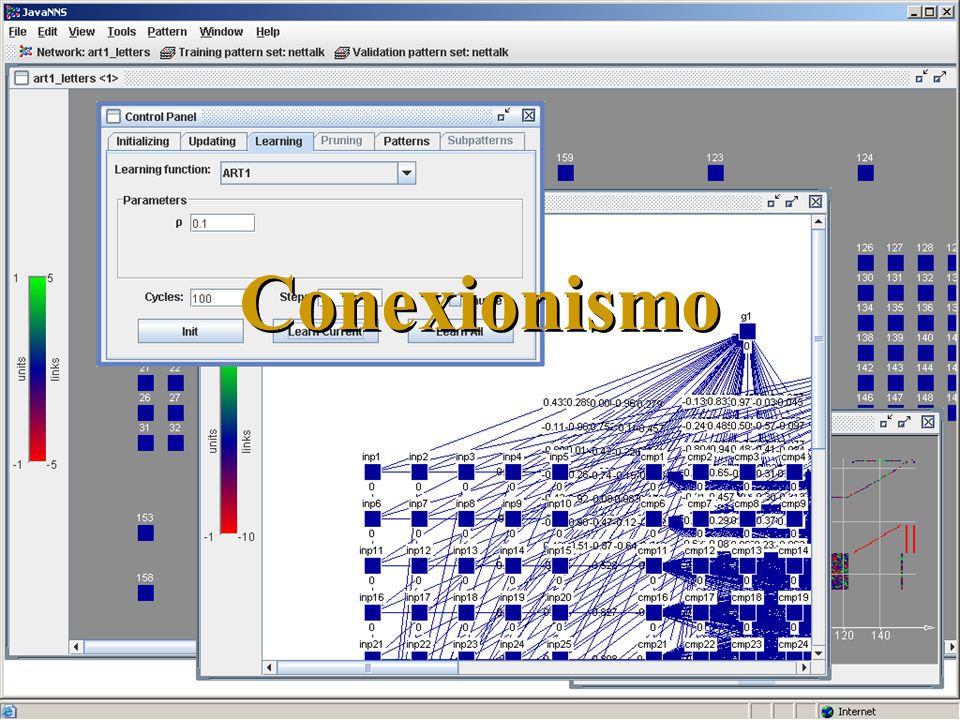Select unit 31 in art1_letters window

pyautogui.click(x=146, y=443)
